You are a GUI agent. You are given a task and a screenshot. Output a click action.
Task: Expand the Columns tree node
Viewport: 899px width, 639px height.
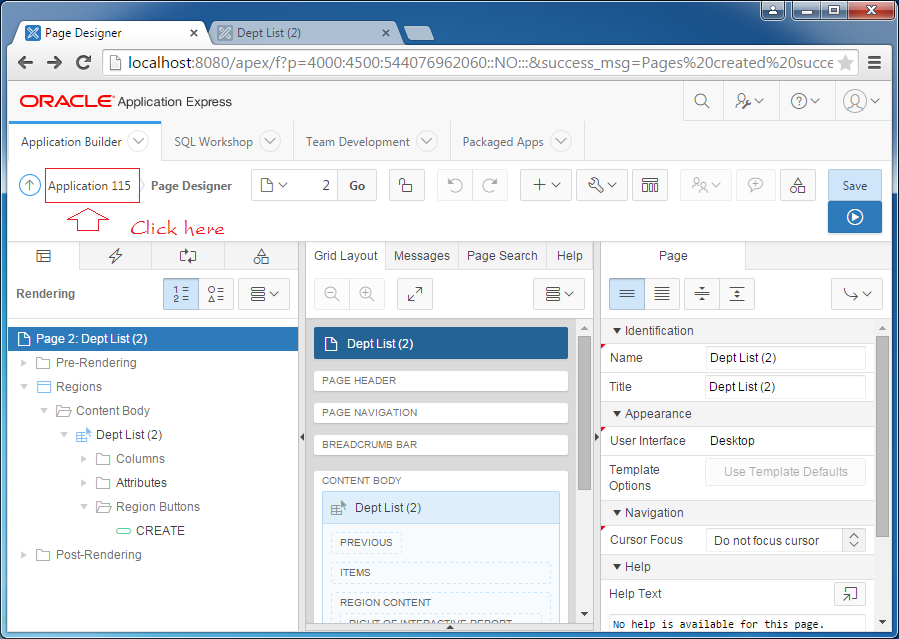point(84,459)
